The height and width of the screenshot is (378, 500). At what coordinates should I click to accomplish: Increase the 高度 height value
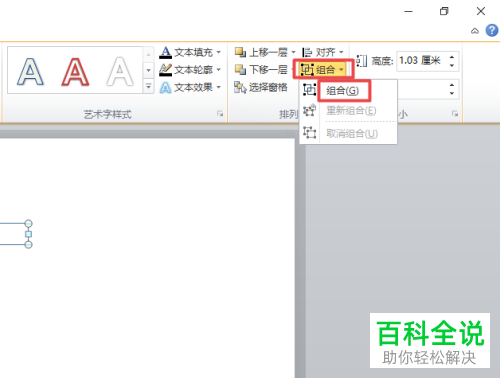452,57
